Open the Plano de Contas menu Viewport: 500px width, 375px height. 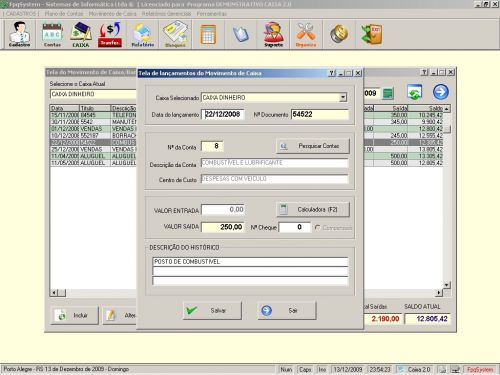tap(64, 14)
